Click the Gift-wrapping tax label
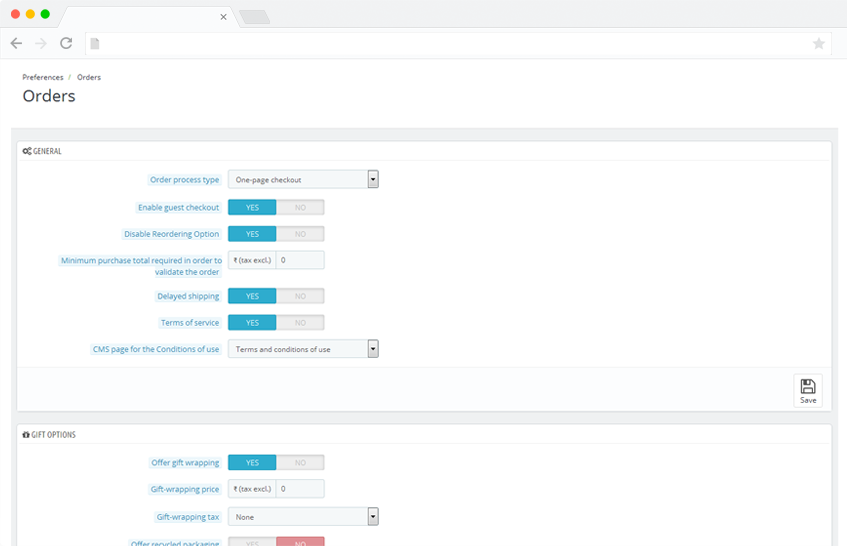Image resolution: width=847 pixels, height=546 pixels. [x=187, y=517]
